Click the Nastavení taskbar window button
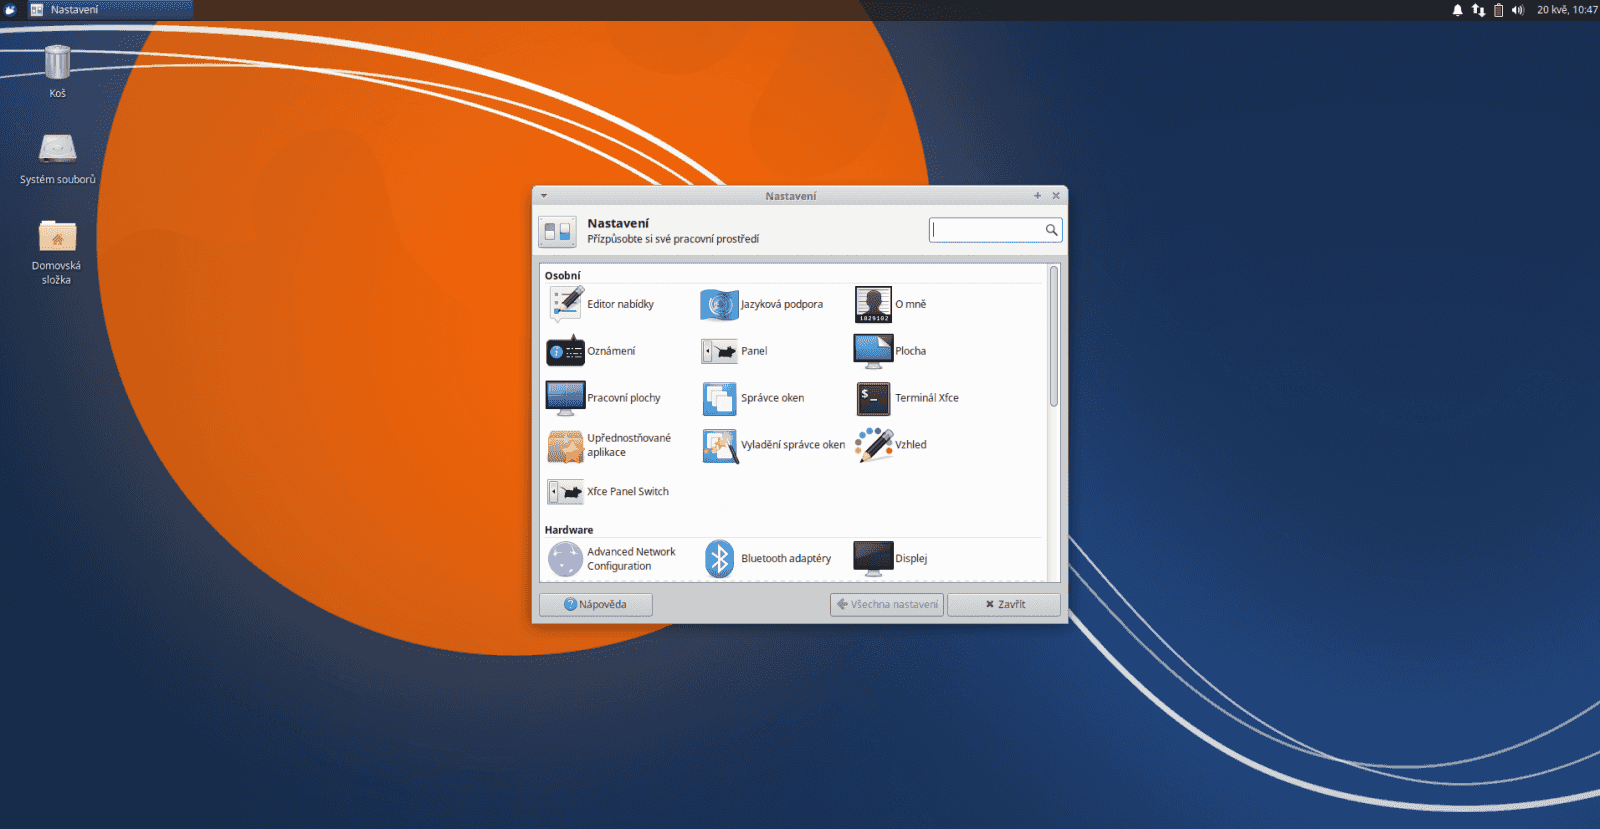 click(x=110, y=10)
